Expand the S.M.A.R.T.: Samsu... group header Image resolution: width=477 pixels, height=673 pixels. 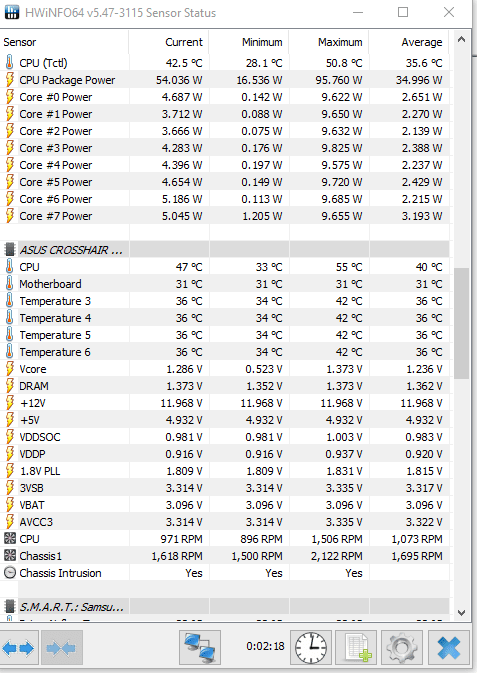[72, 607]
